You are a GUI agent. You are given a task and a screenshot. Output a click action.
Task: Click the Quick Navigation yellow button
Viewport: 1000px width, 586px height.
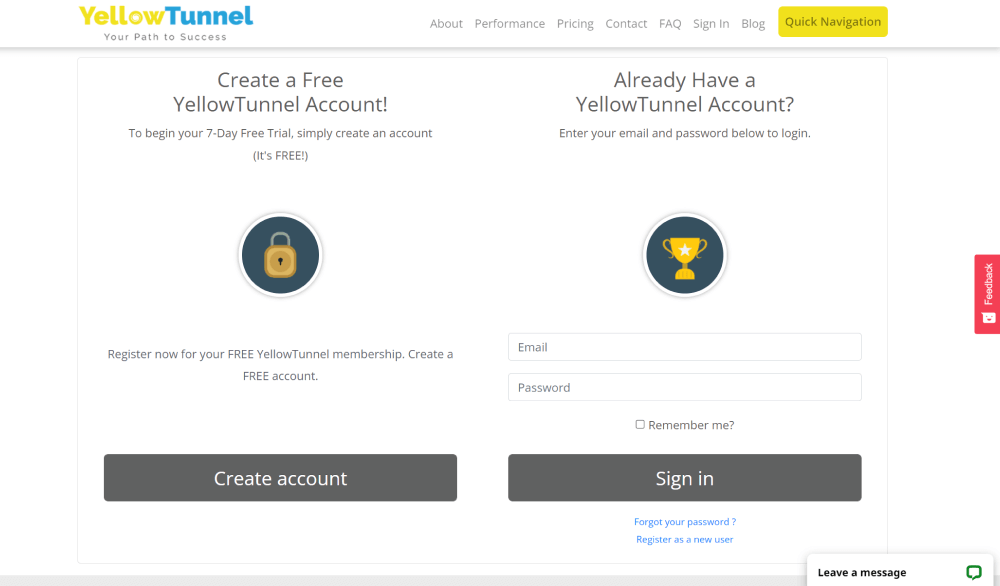pos(832,21)
